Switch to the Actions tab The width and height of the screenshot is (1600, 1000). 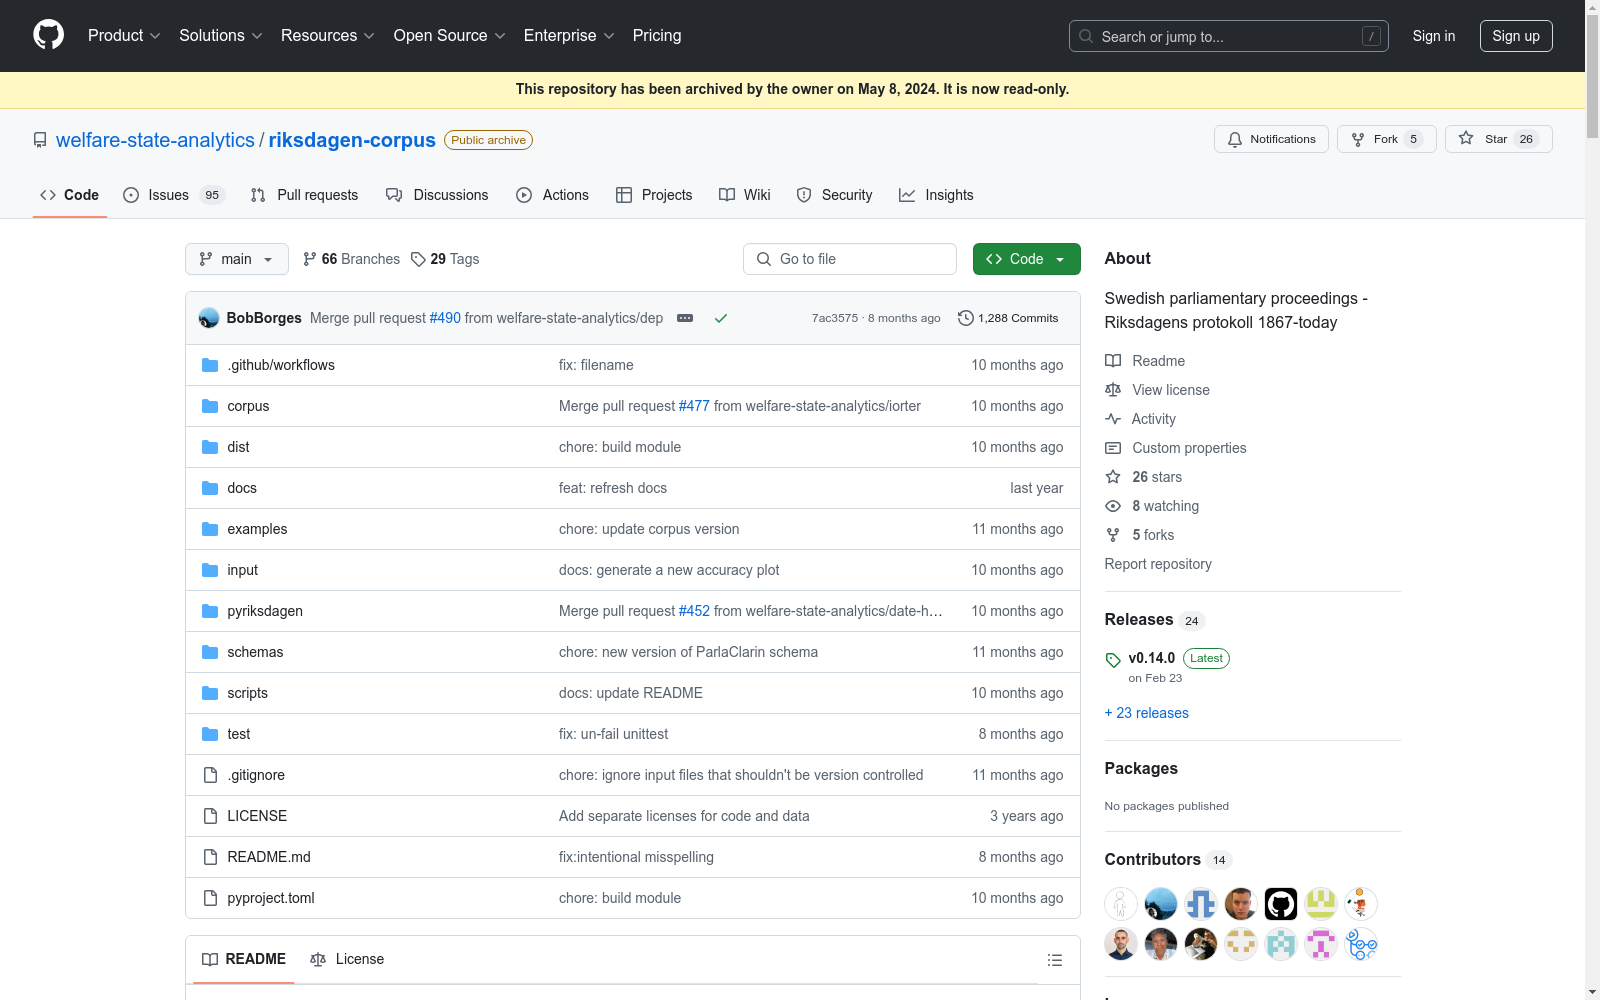click(552, 195)
